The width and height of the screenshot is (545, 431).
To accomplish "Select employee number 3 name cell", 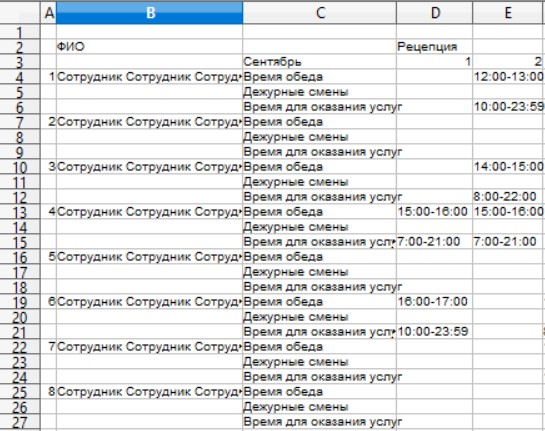I will pos(149,166).
